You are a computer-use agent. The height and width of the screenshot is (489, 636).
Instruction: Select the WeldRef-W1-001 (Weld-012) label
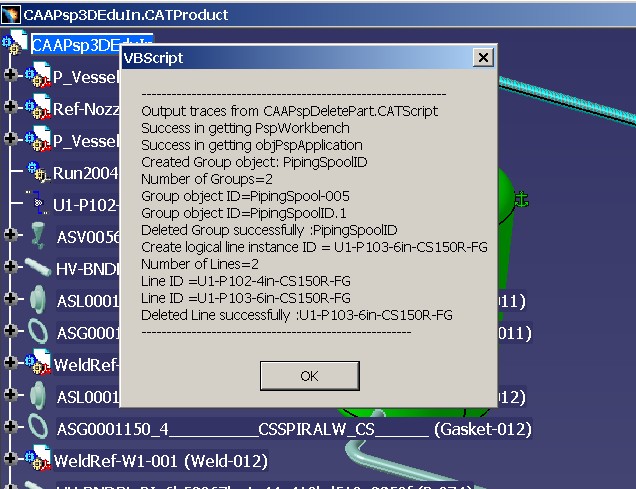point(160,461)
